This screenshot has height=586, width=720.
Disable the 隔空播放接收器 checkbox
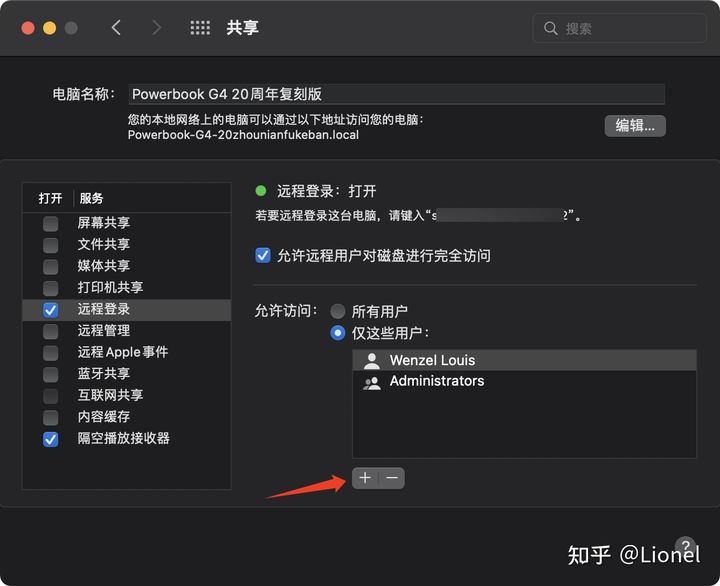click(x=50, y=438)
